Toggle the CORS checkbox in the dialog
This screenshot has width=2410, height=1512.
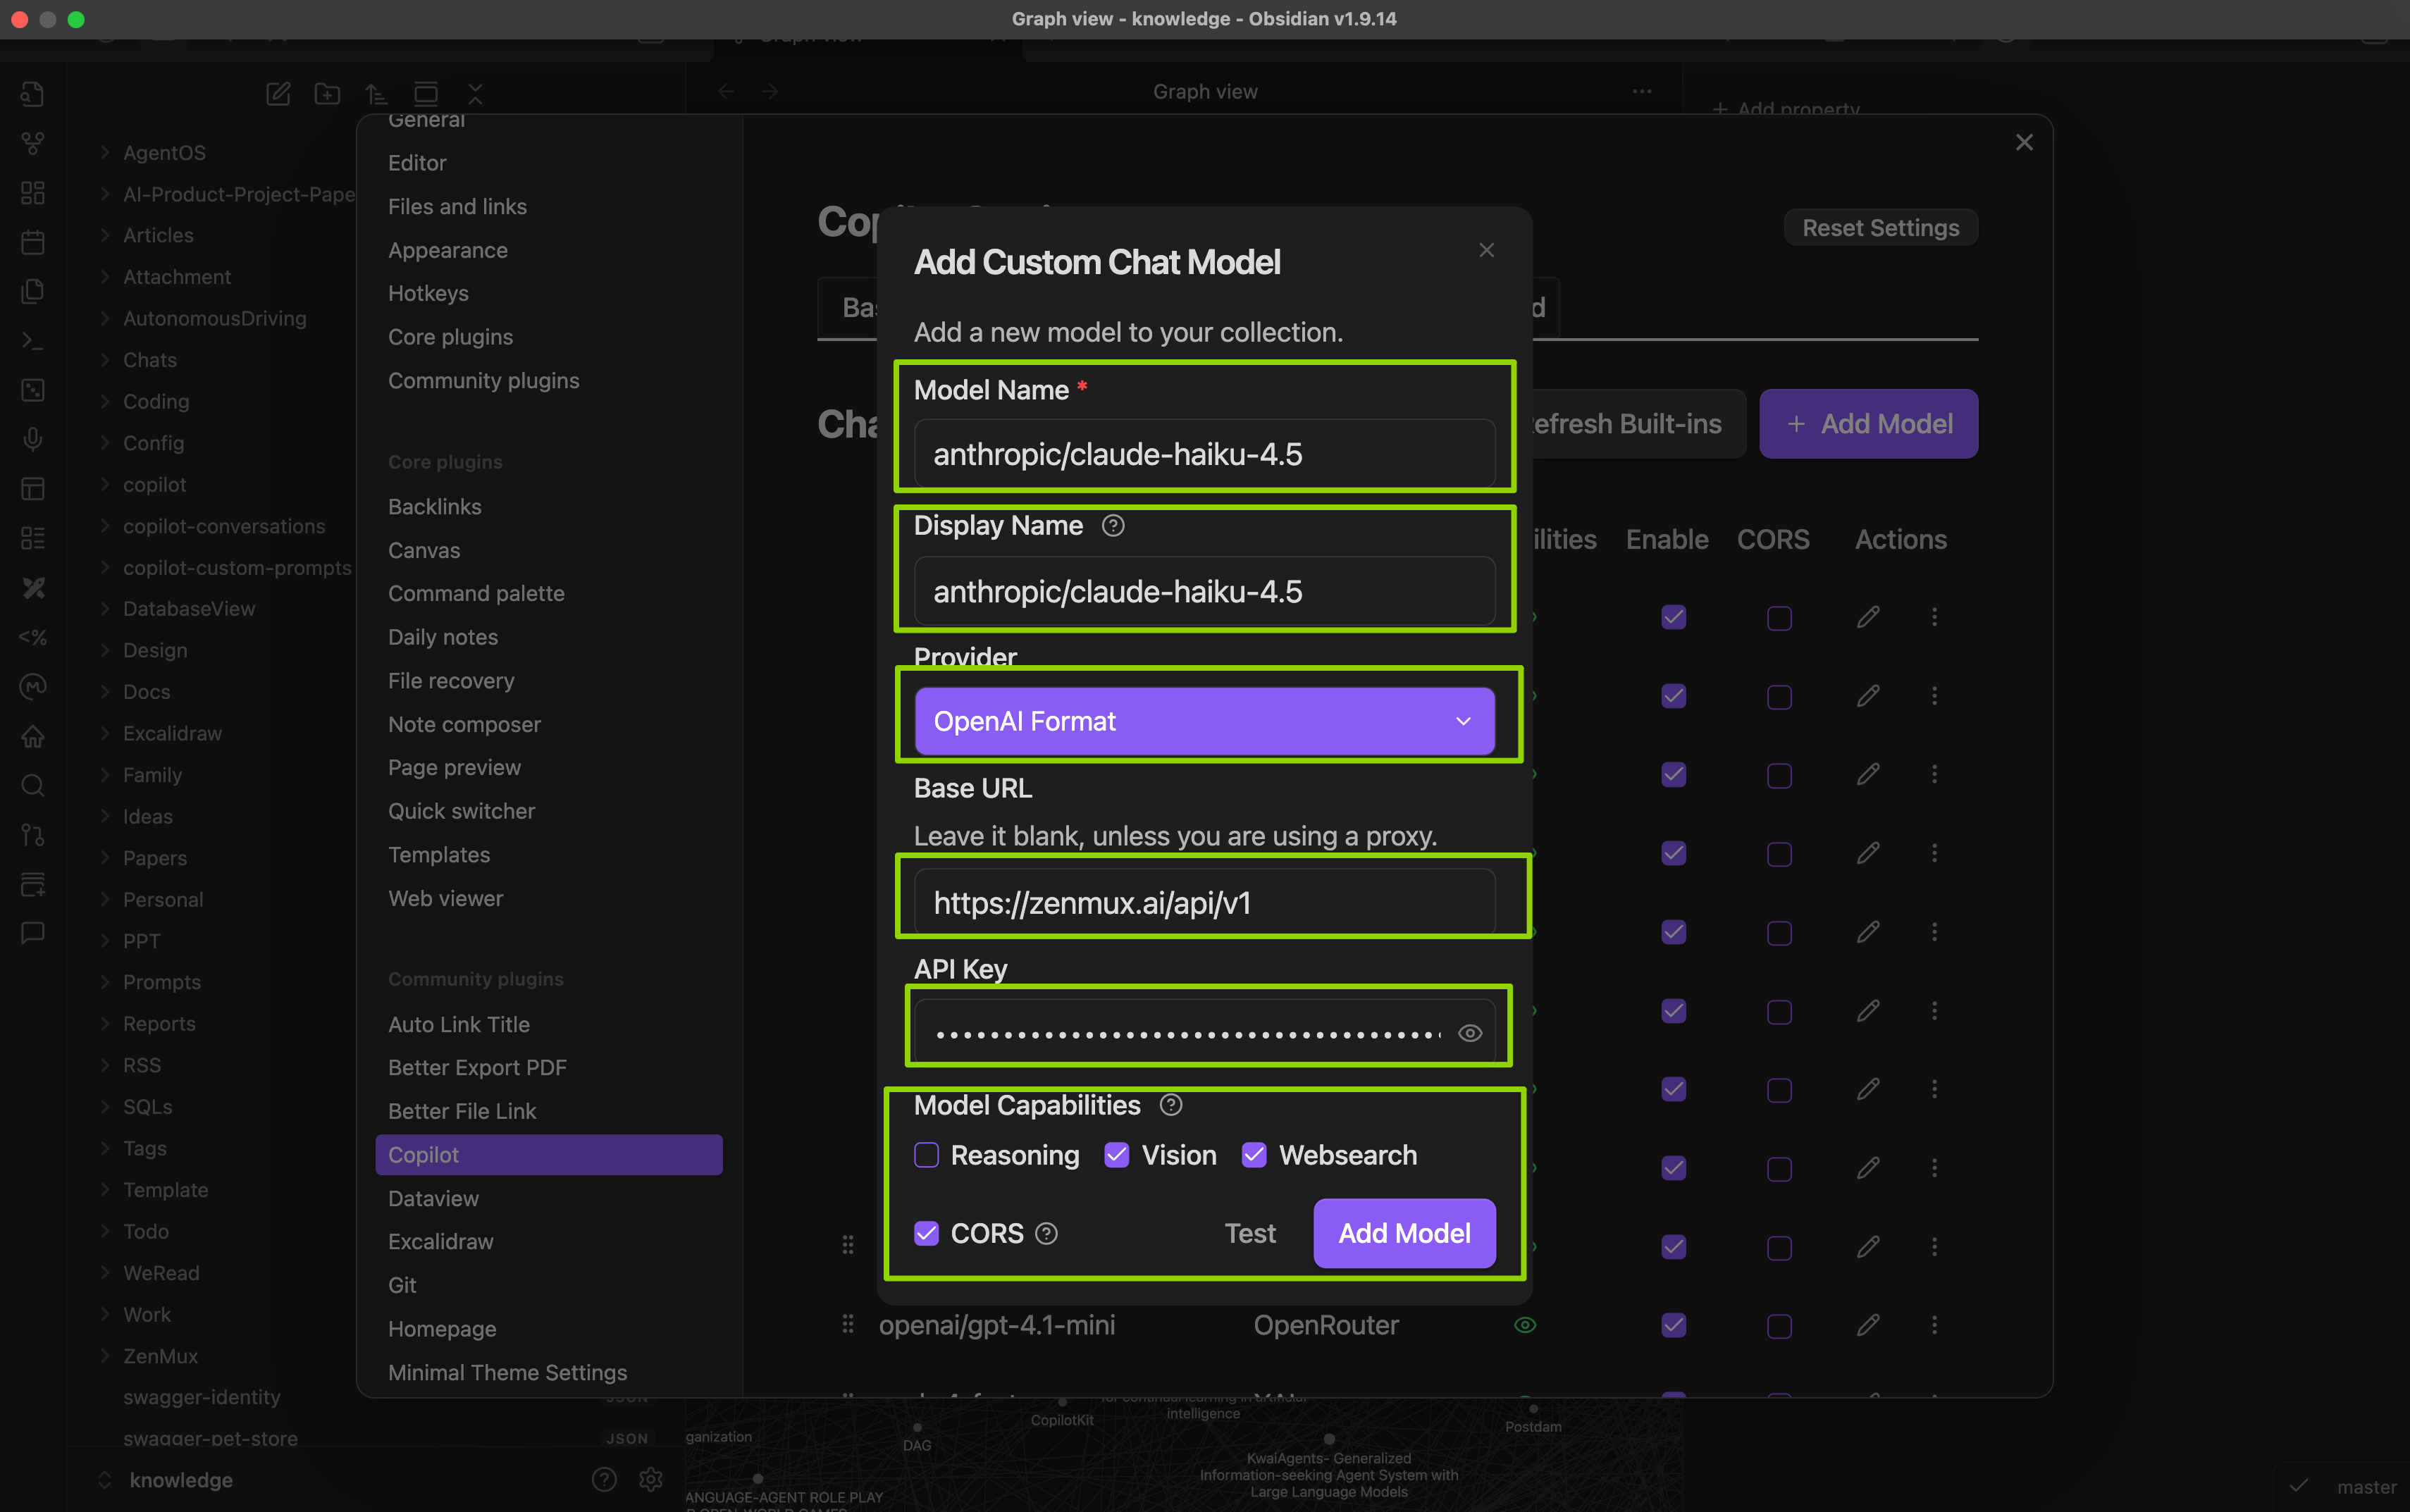point(927,1234)
